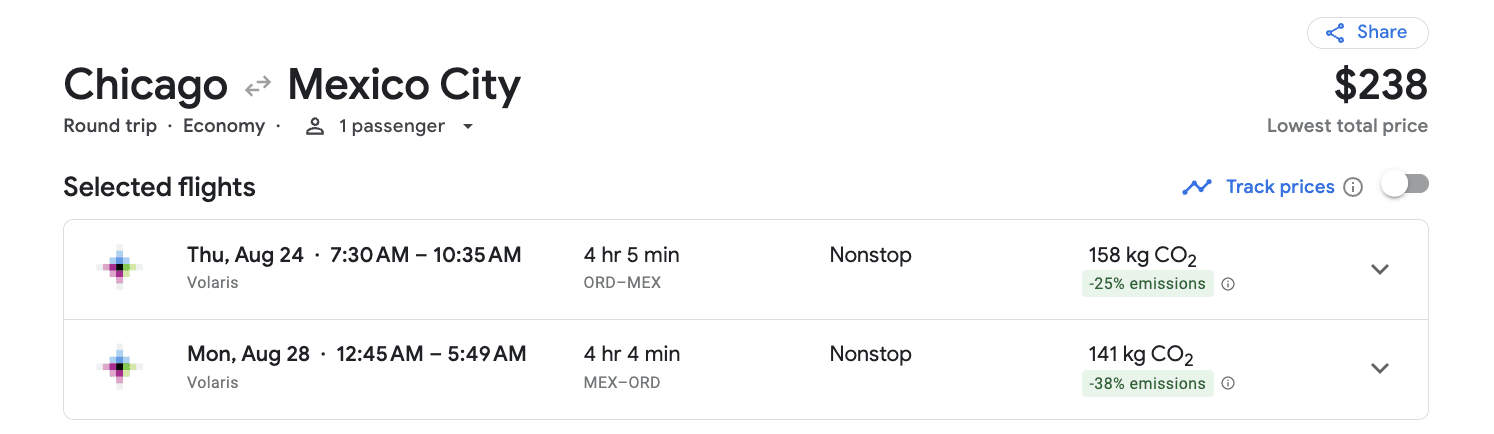This screenshot has width=1494, height=434.
Task: Expand the Thu, Aug 24 flight details
Action: 1380,269
